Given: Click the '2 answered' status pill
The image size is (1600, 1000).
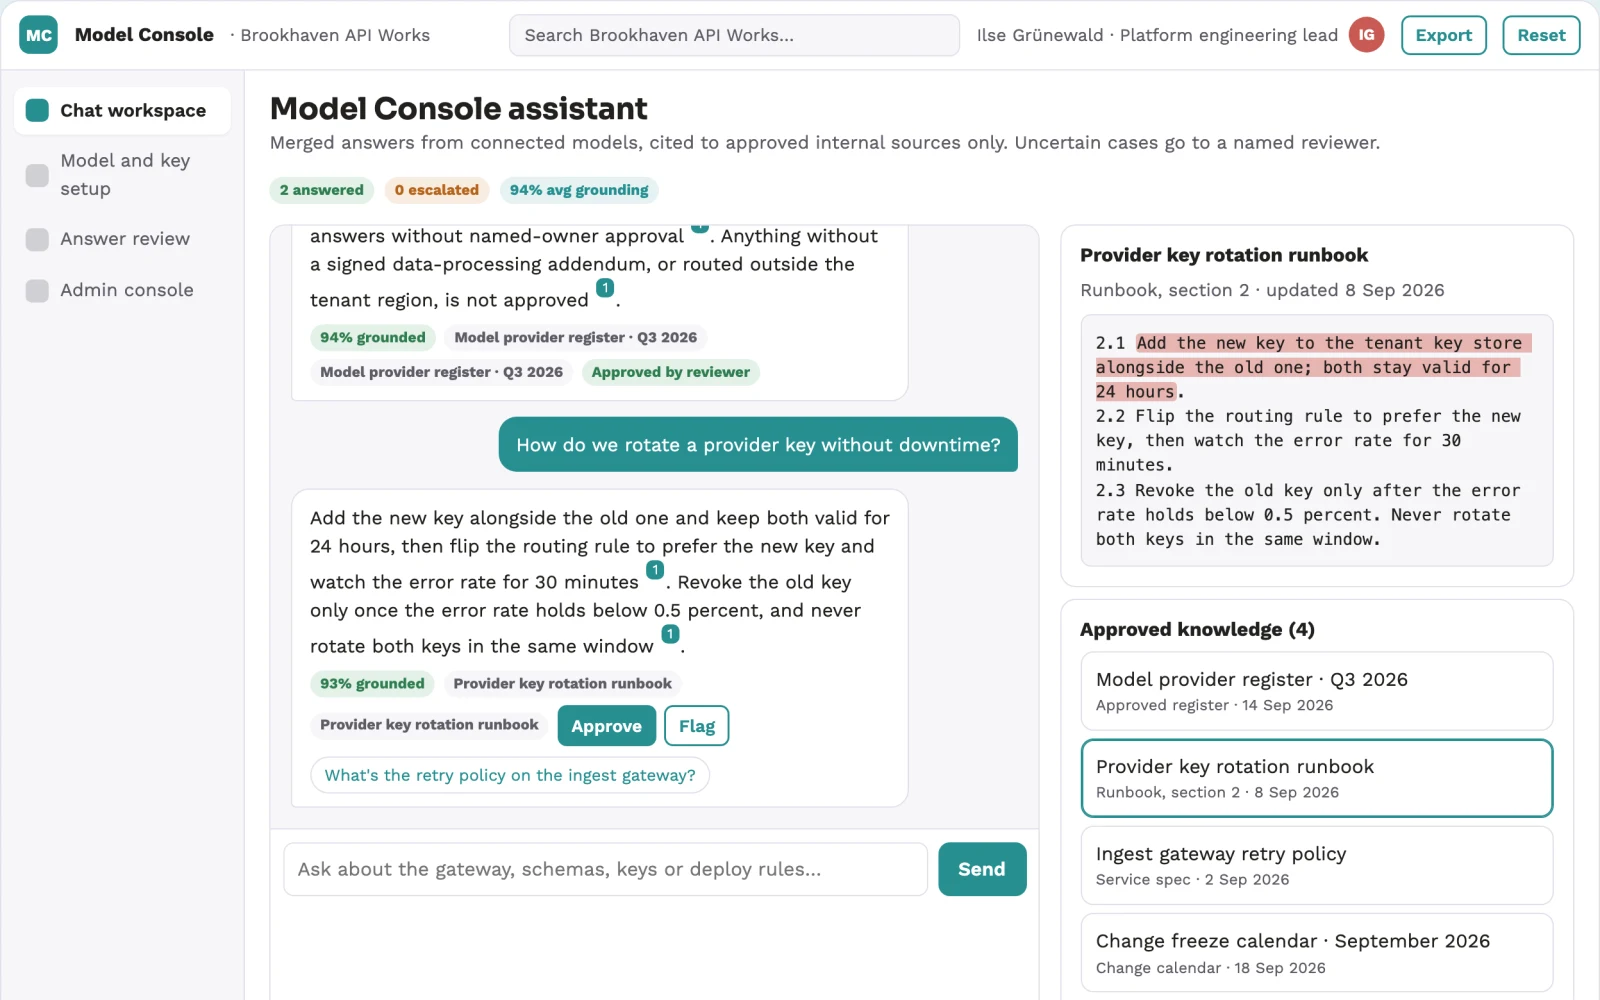Looking at the screenshot, I should click(x=322, y=190).
